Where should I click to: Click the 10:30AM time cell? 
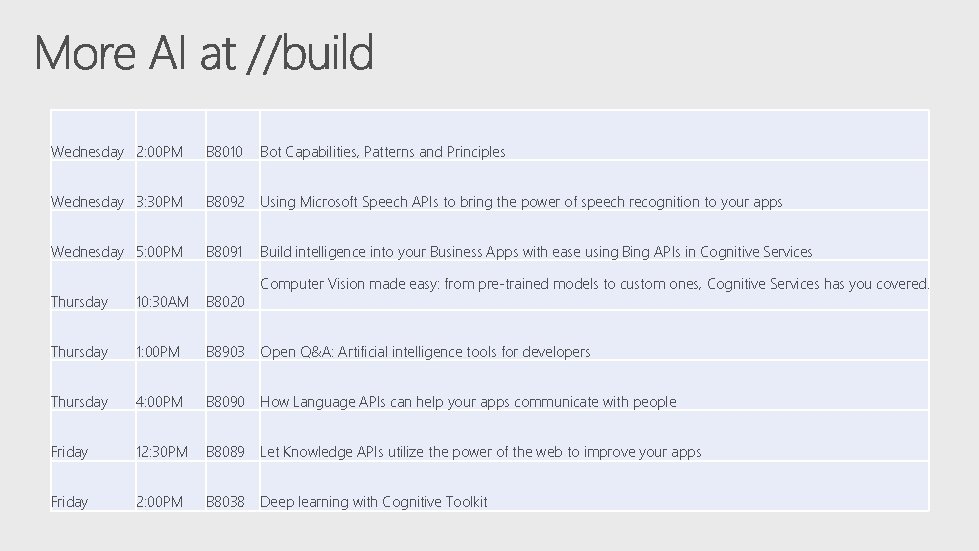tap(162, 302)
